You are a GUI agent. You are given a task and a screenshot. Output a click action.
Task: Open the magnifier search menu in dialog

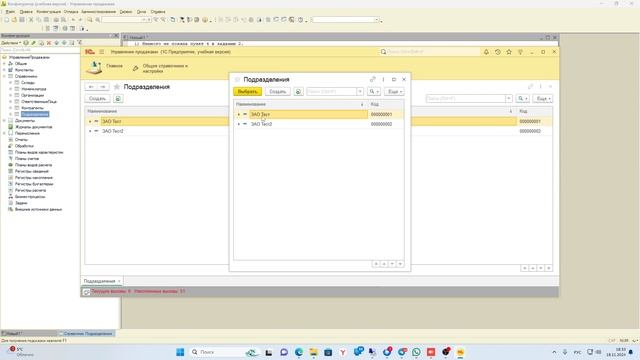coord(374,91)
